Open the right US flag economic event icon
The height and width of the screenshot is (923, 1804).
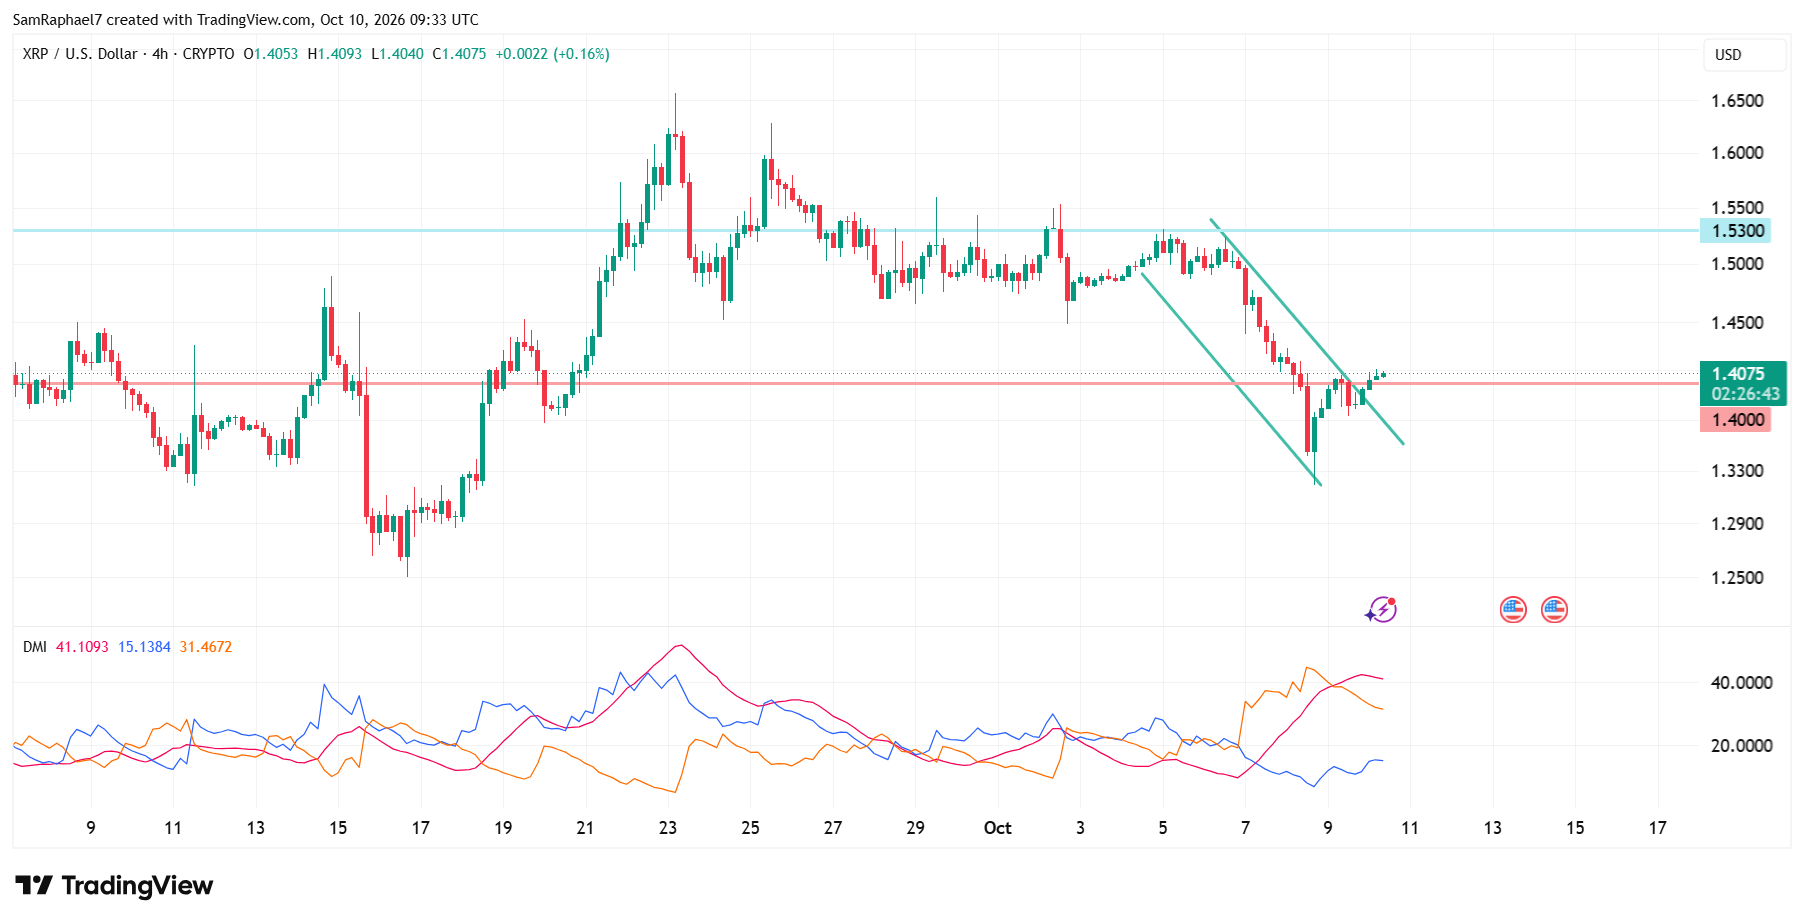[x=1554, y=609]
